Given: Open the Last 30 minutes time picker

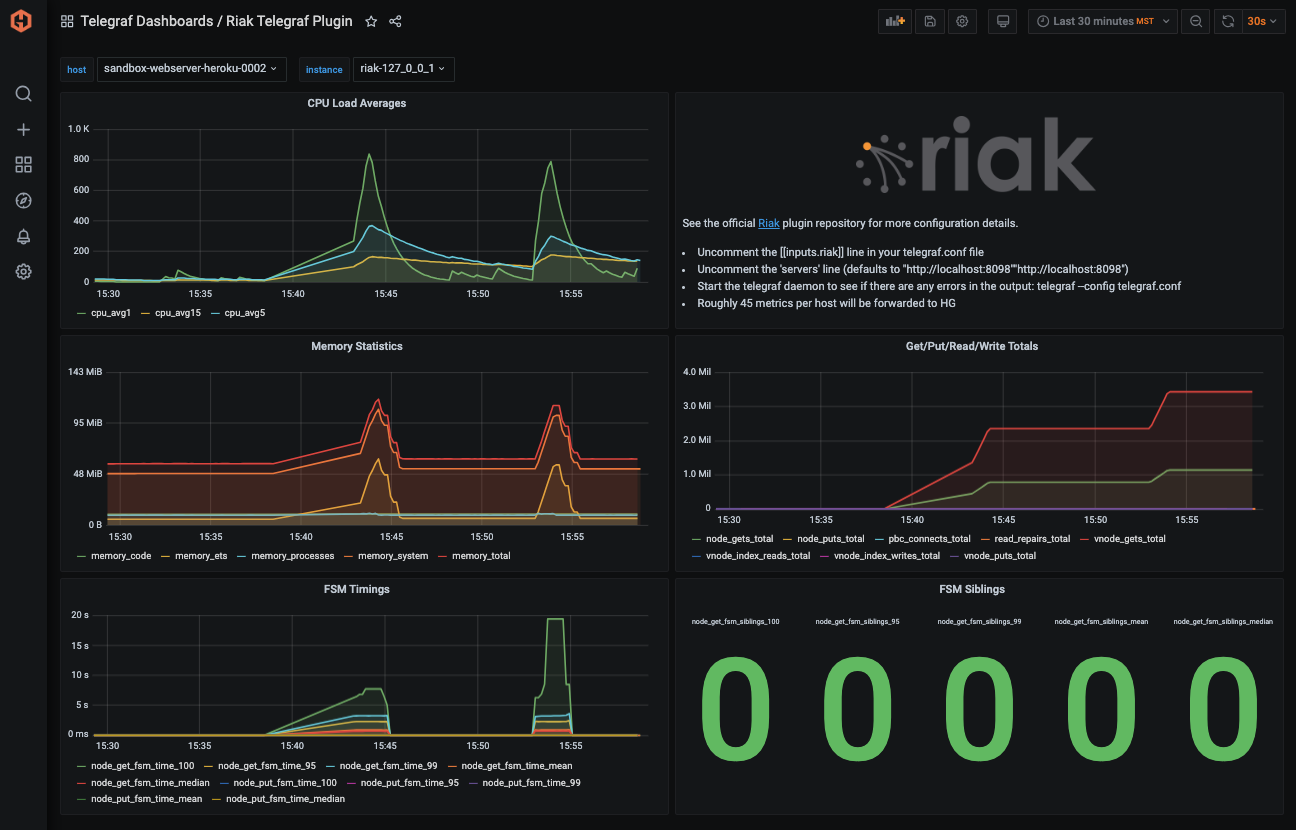Looking at the screenshot, I should (1103, 21).
